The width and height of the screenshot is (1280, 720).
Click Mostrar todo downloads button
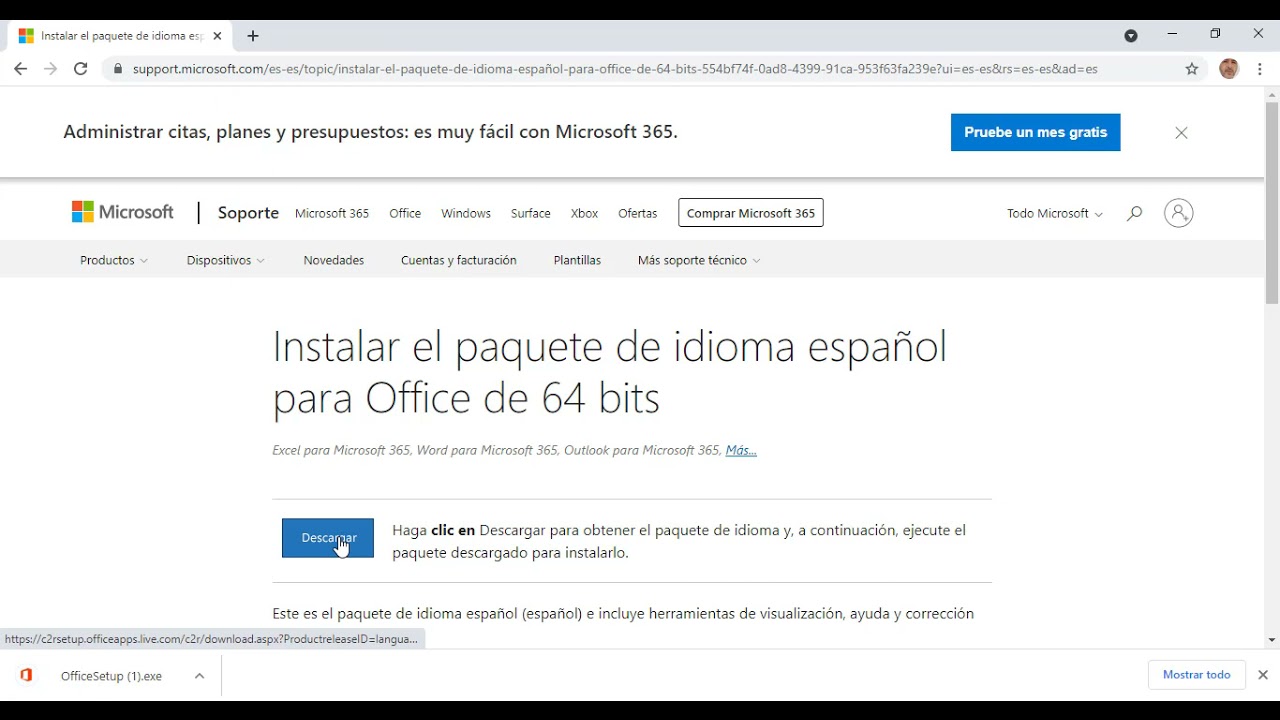1196,675
